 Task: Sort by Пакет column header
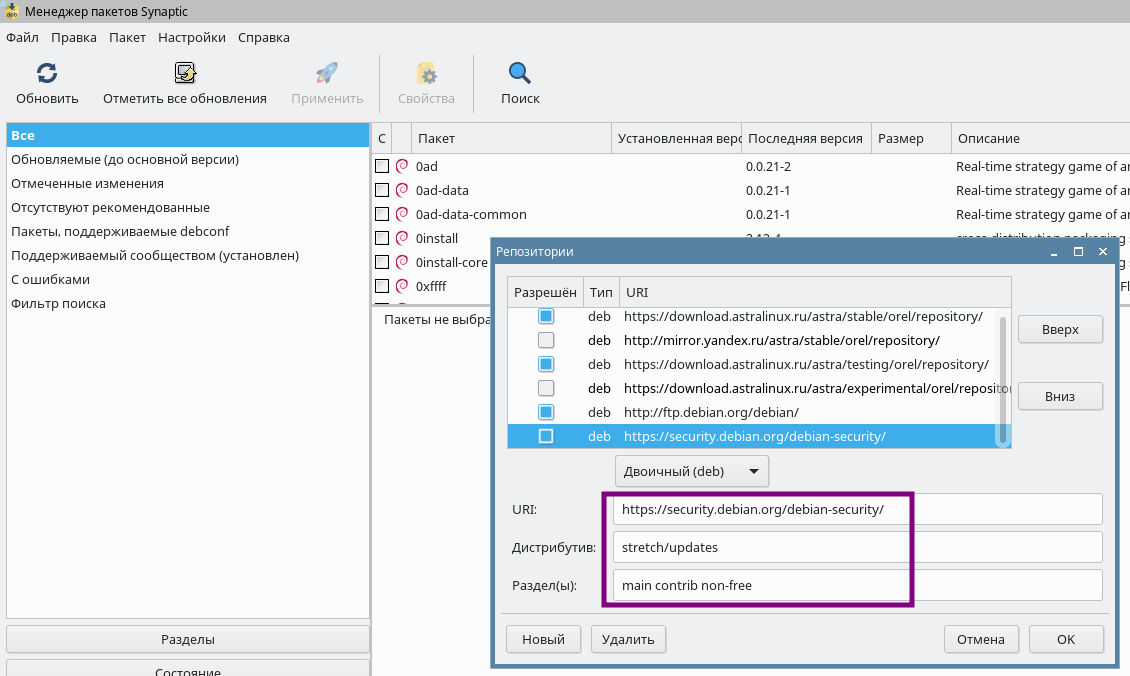point(512,138)
